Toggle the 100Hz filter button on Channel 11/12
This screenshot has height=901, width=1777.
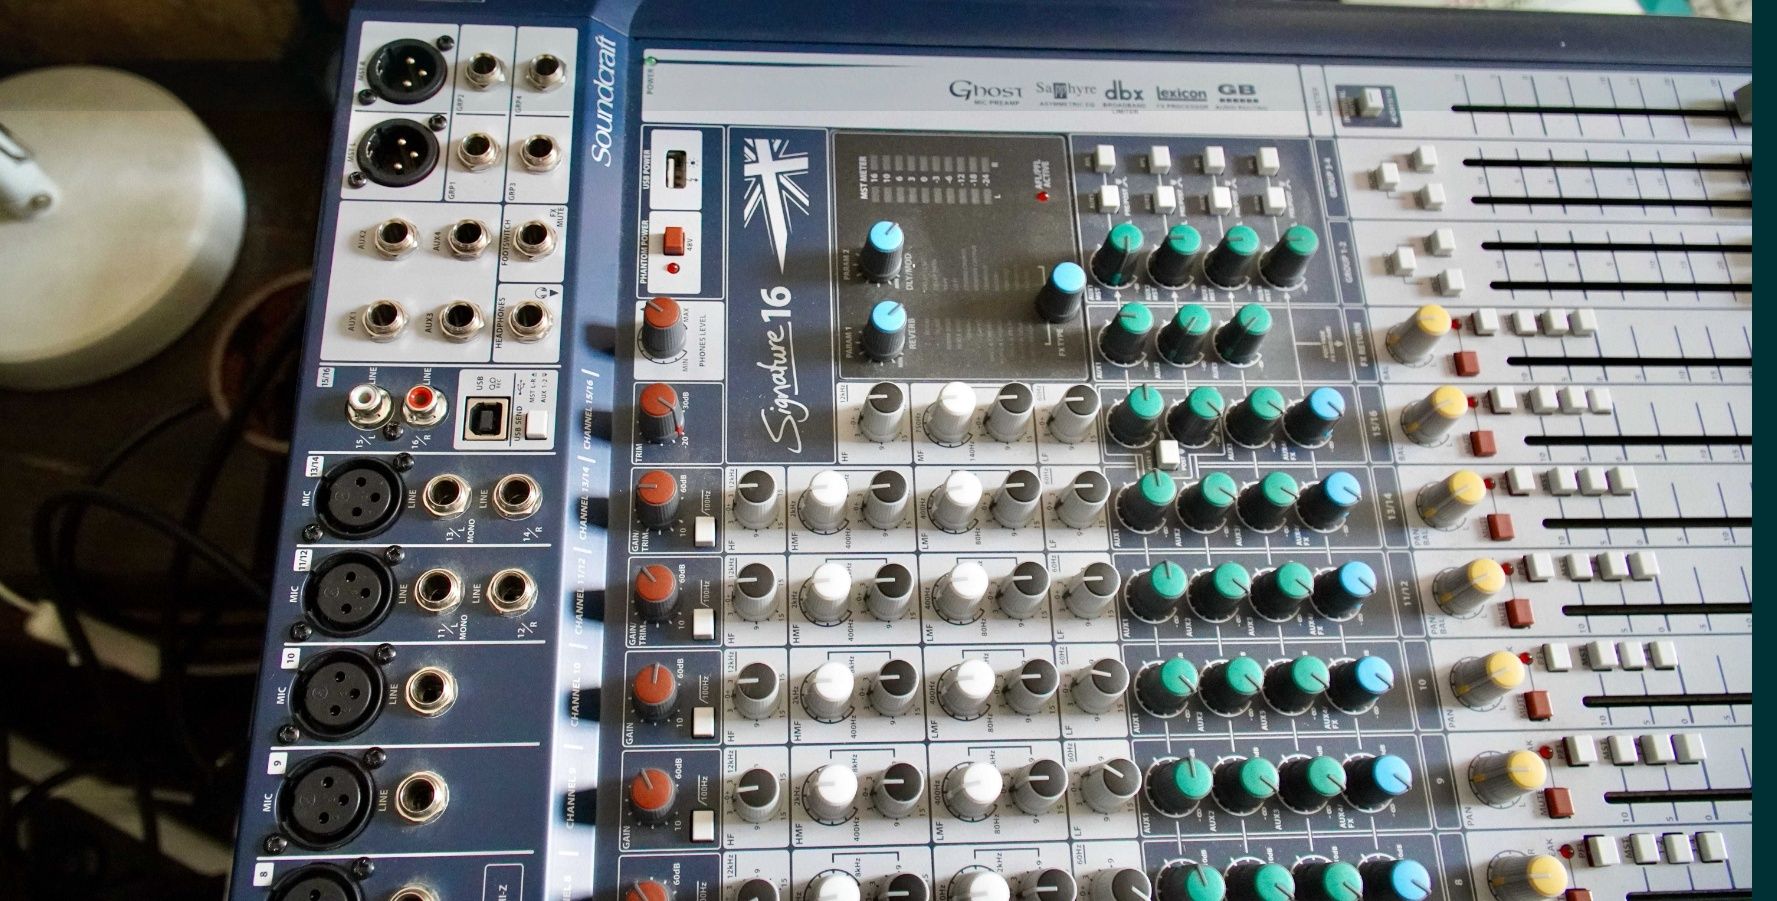pyautogui.click(x=704, y=624)
